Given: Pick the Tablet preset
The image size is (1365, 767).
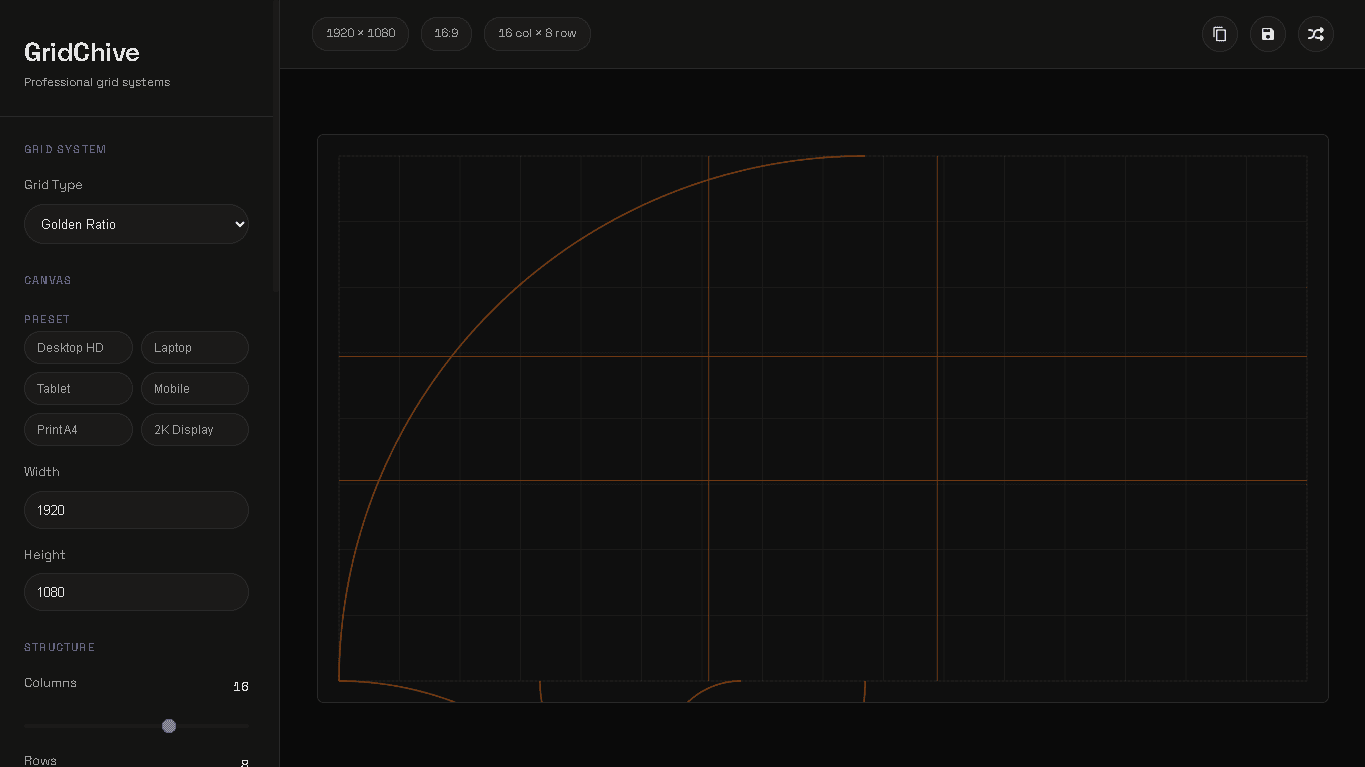Looking at the screenshot, I should coord(78,389).
